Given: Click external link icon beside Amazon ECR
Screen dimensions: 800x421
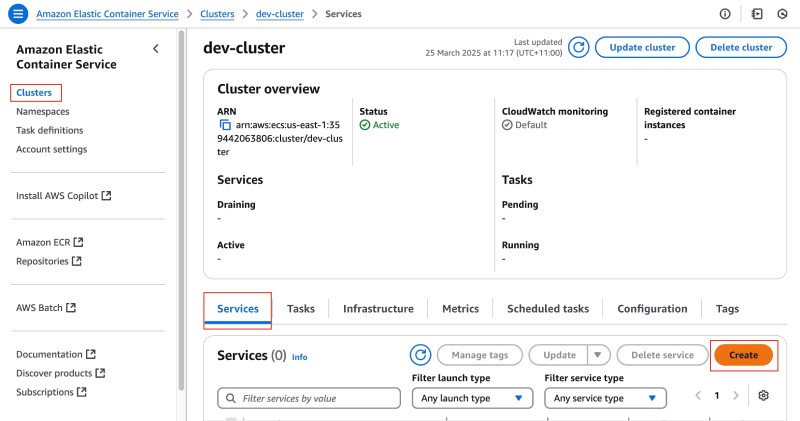Looking at the screenshot, I should [x=78, y=242].
